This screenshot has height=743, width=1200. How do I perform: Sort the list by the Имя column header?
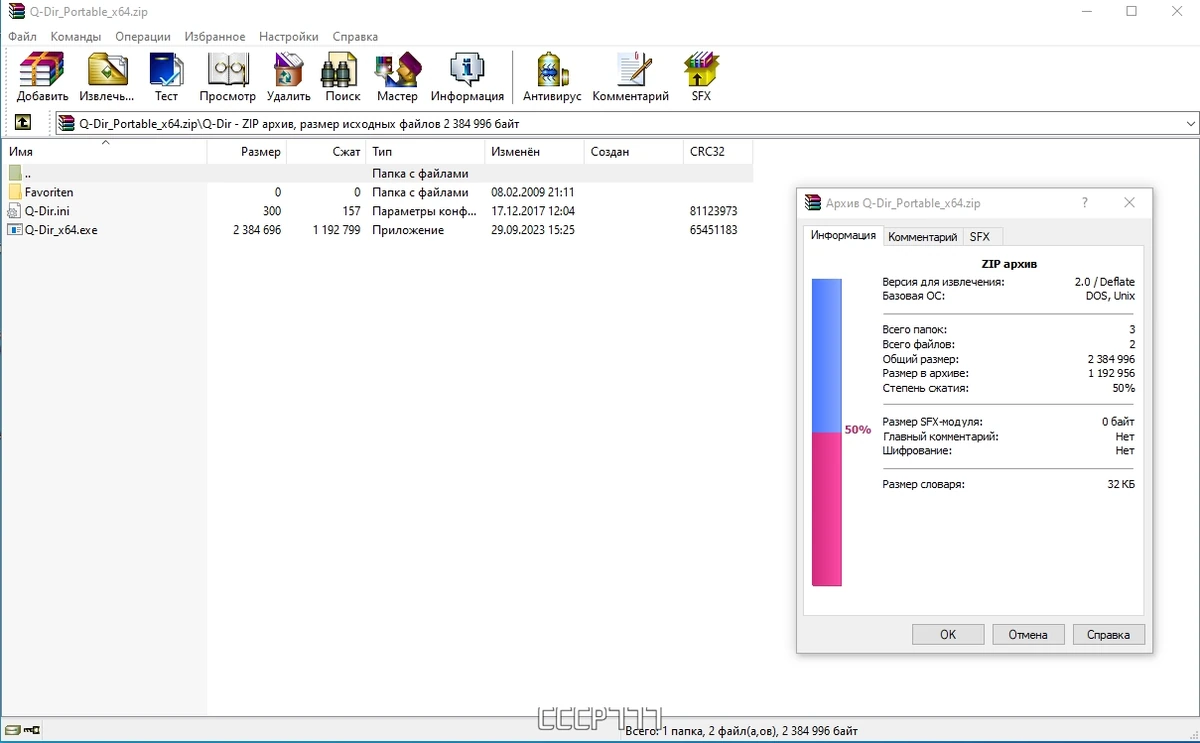(104, 152)
